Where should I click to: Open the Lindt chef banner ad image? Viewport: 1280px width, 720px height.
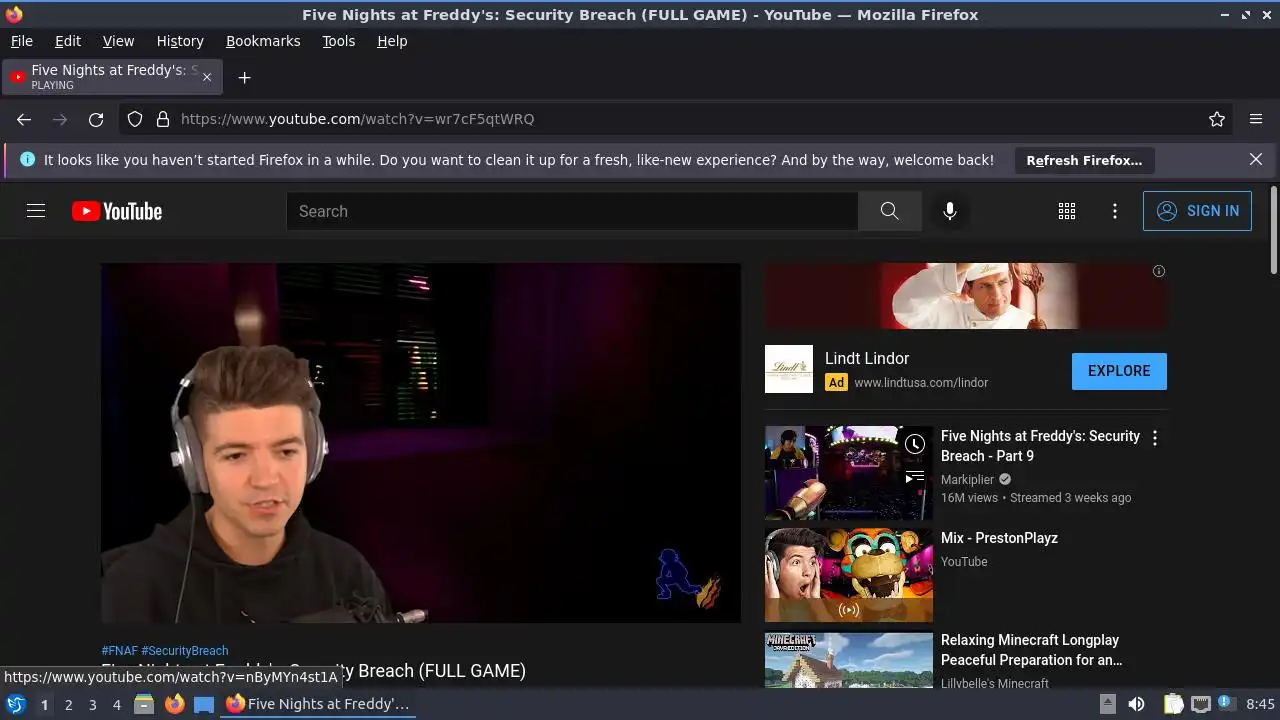pos(966,296)
